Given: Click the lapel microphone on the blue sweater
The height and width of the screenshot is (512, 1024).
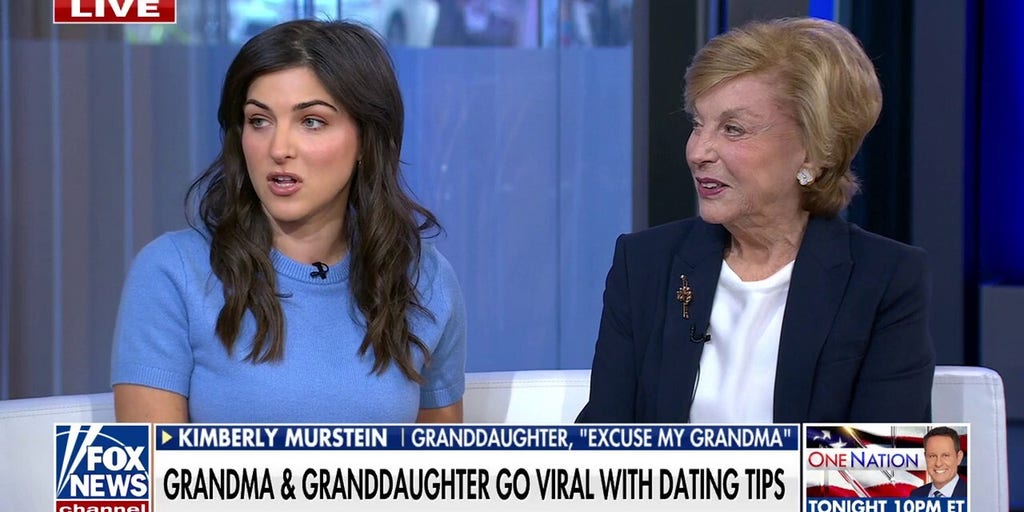Looking at the screenshot, I should (319, 270).
